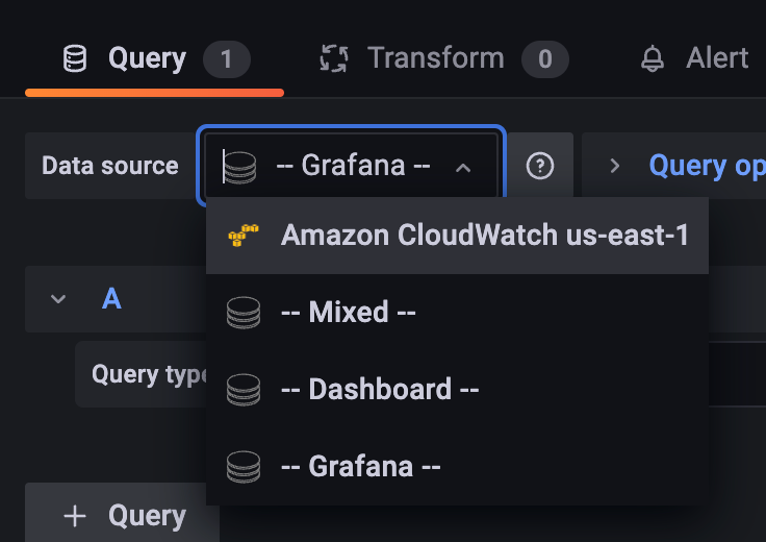766x543 pixels.
Task: Click the Query database icon
Action: click(75, 59)
